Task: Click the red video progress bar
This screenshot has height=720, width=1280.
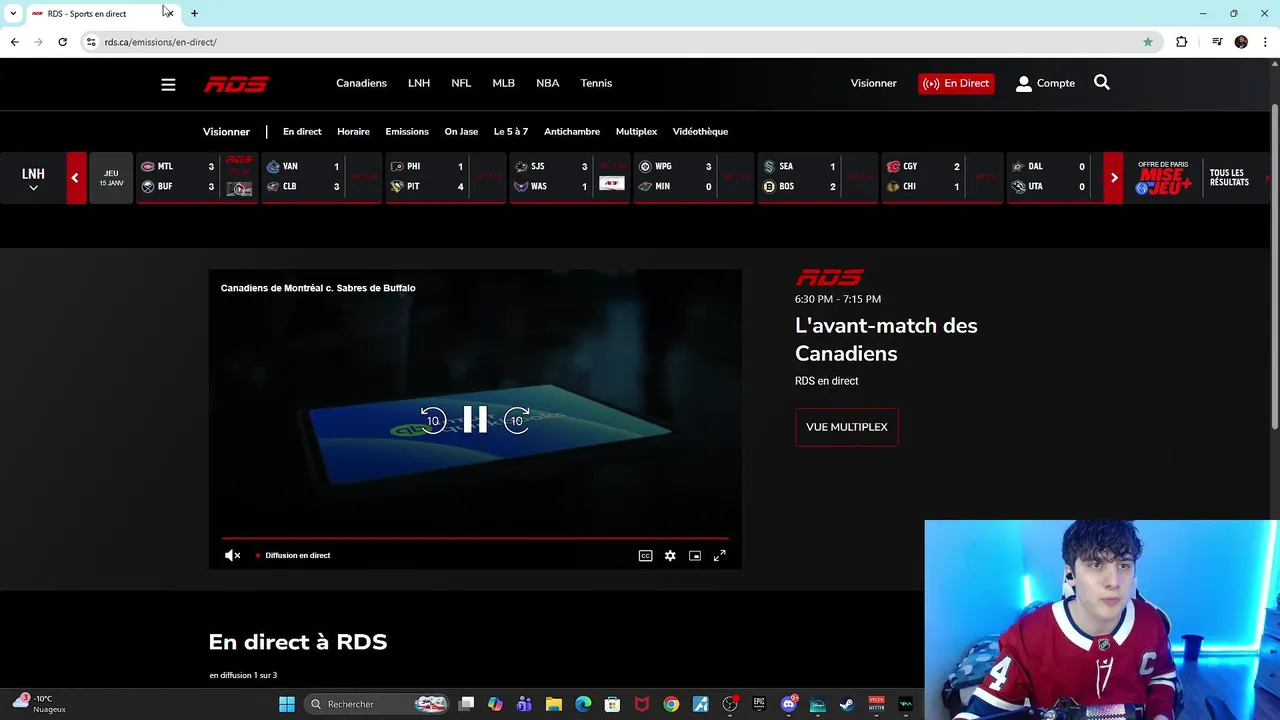Action: click(x=475, y=538)
